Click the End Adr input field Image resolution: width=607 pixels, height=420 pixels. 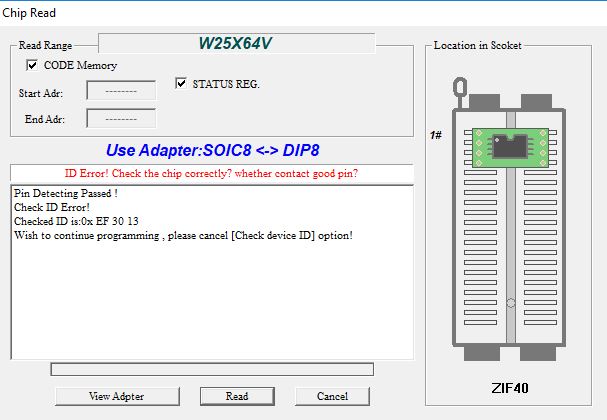(121, 118)
